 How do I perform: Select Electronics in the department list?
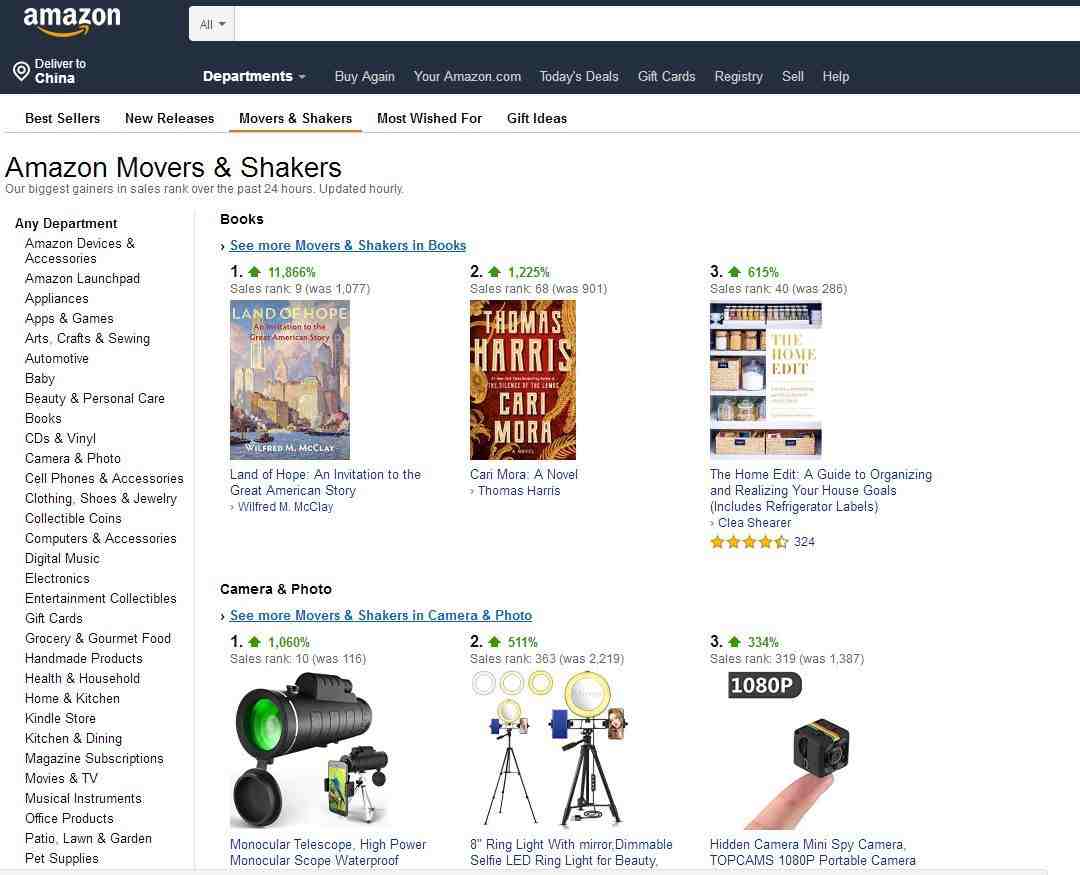57,578
